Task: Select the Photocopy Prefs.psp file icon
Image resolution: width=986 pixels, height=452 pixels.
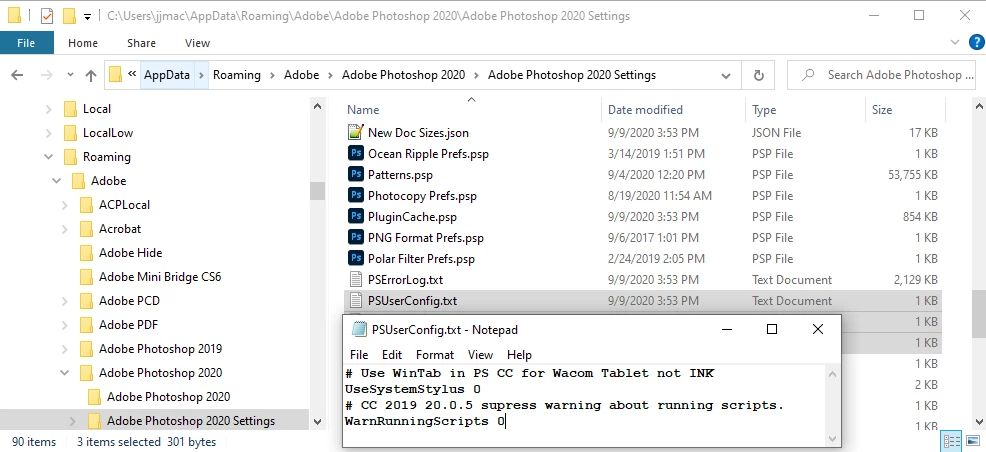Action: pyautogui.click(x=356, y=196)
